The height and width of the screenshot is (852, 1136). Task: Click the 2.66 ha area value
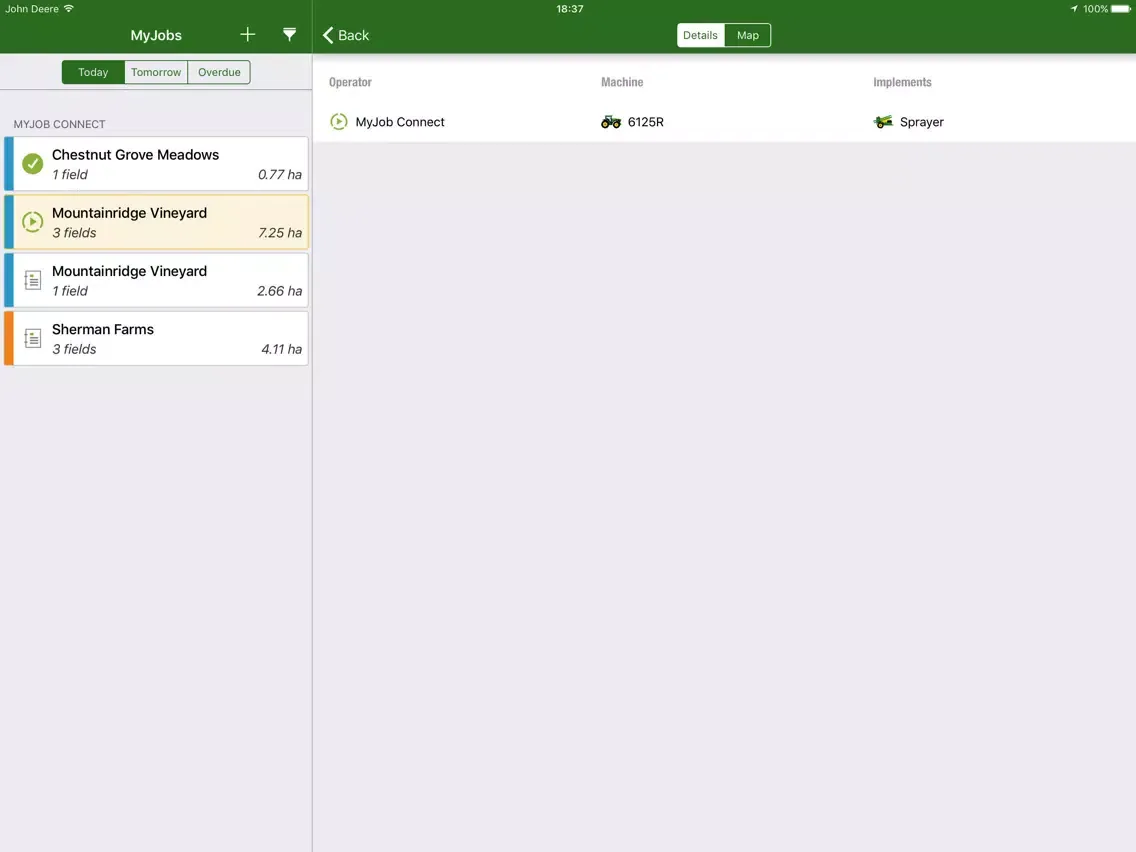[280, 291]
